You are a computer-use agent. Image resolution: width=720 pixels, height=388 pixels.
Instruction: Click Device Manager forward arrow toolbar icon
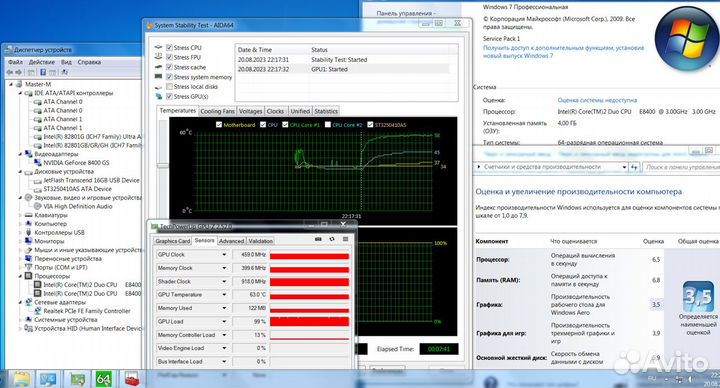19,72
